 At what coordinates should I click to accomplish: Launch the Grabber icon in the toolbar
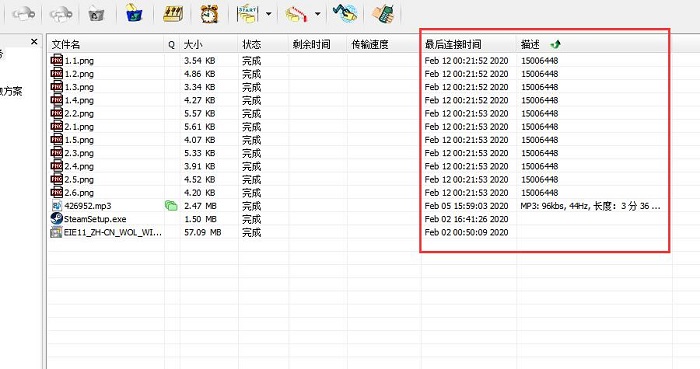[345, 13]
